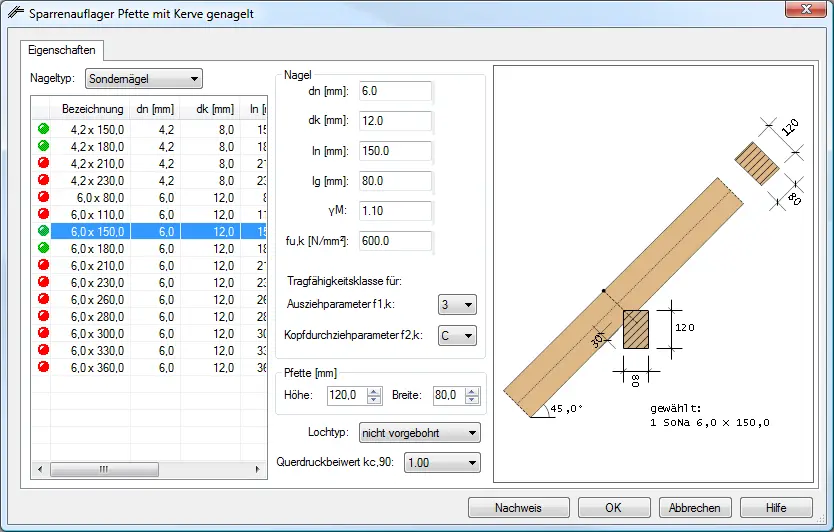Click the lg [mm] input field
834x532 pixels.
[395, 181]
